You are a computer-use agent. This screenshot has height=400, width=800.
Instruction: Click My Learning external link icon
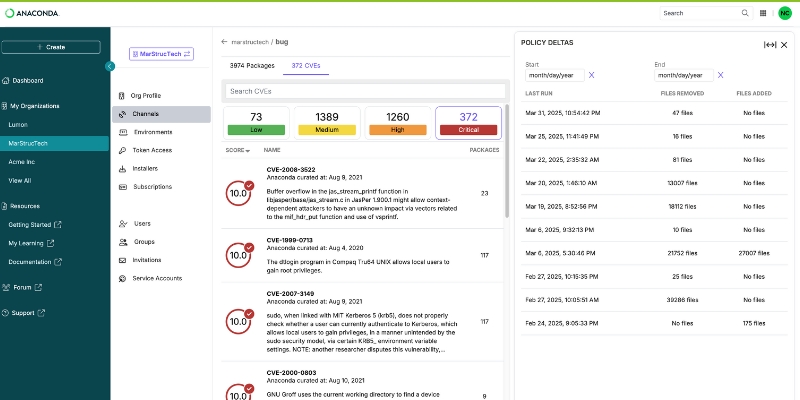click(50, 243)
